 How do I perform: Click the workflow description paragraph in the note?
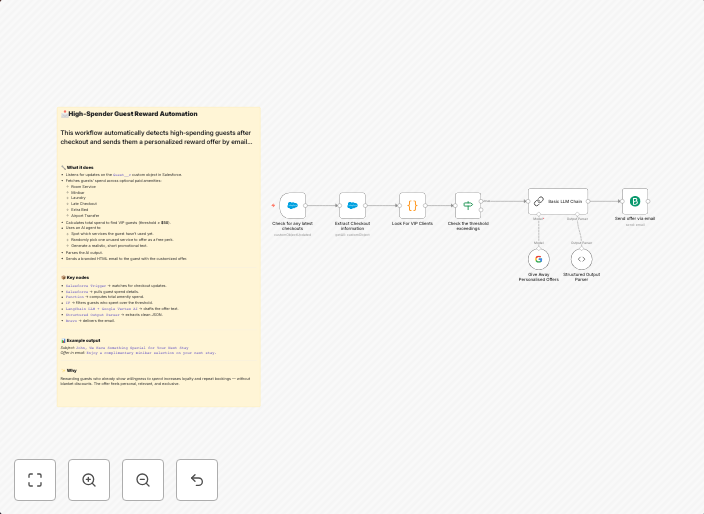156,137
